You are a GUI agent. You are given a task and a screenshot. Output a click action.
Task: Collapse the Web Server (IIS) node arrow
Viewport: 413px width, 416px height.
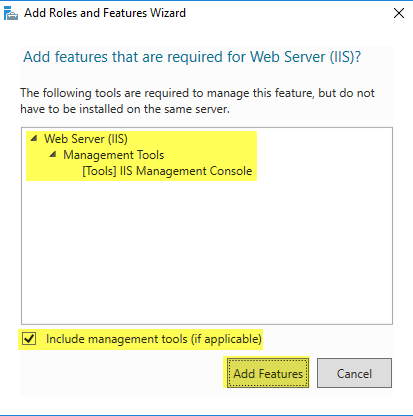point(34,138)
